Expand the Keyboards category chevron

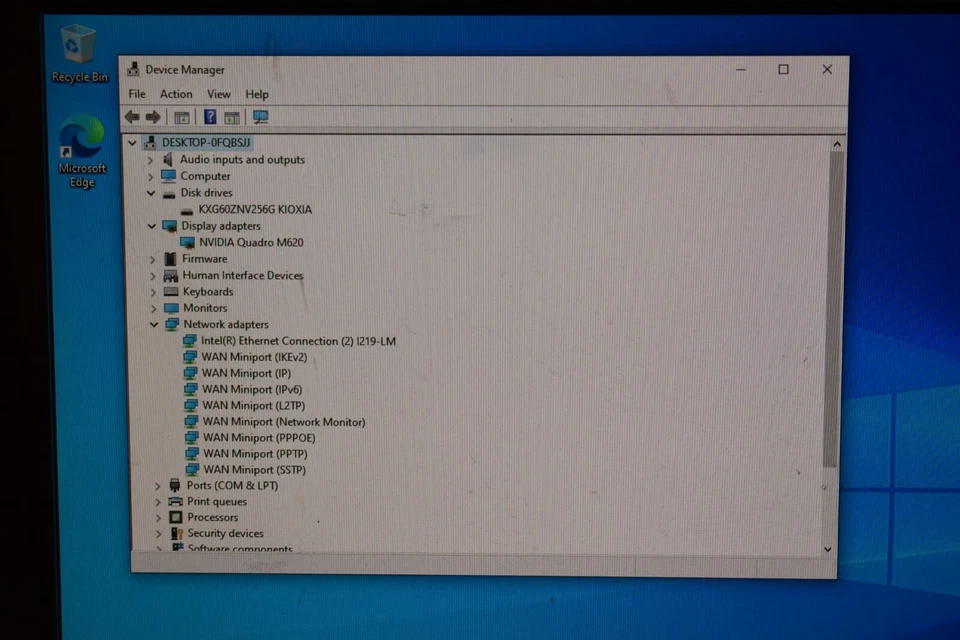[153, 292]
